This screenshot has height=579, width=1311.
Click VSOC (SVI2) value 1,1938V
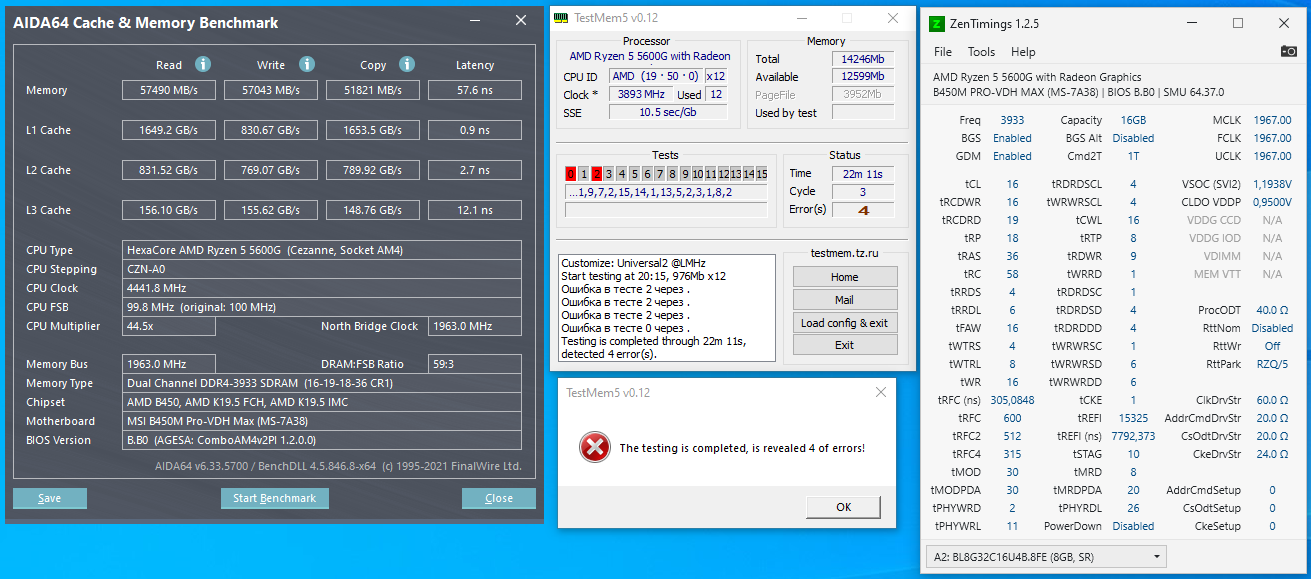[1272, 184]
